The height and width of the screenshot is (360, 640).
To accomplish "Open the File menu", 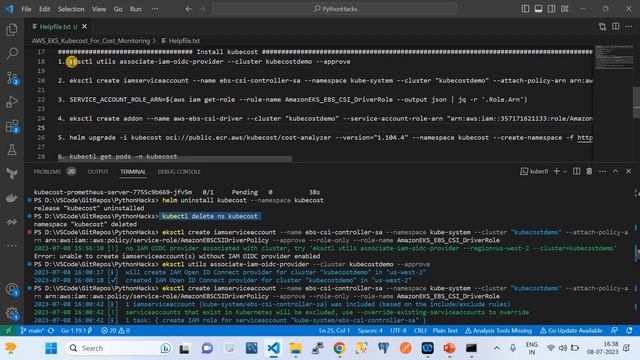I will click(26, 9).
